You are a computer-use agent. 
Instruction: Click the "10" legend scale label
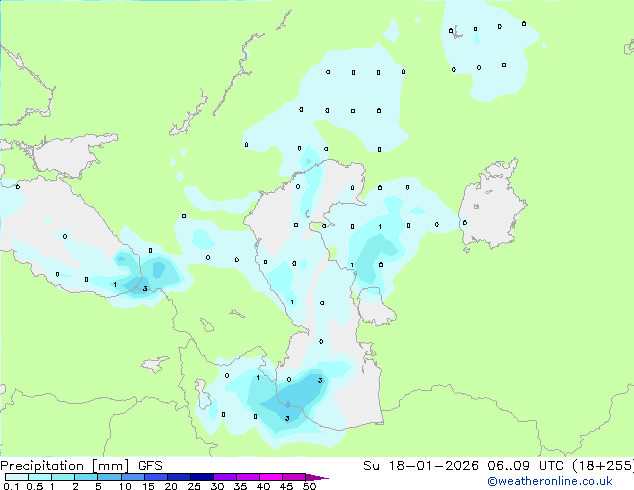pos(125,486)
